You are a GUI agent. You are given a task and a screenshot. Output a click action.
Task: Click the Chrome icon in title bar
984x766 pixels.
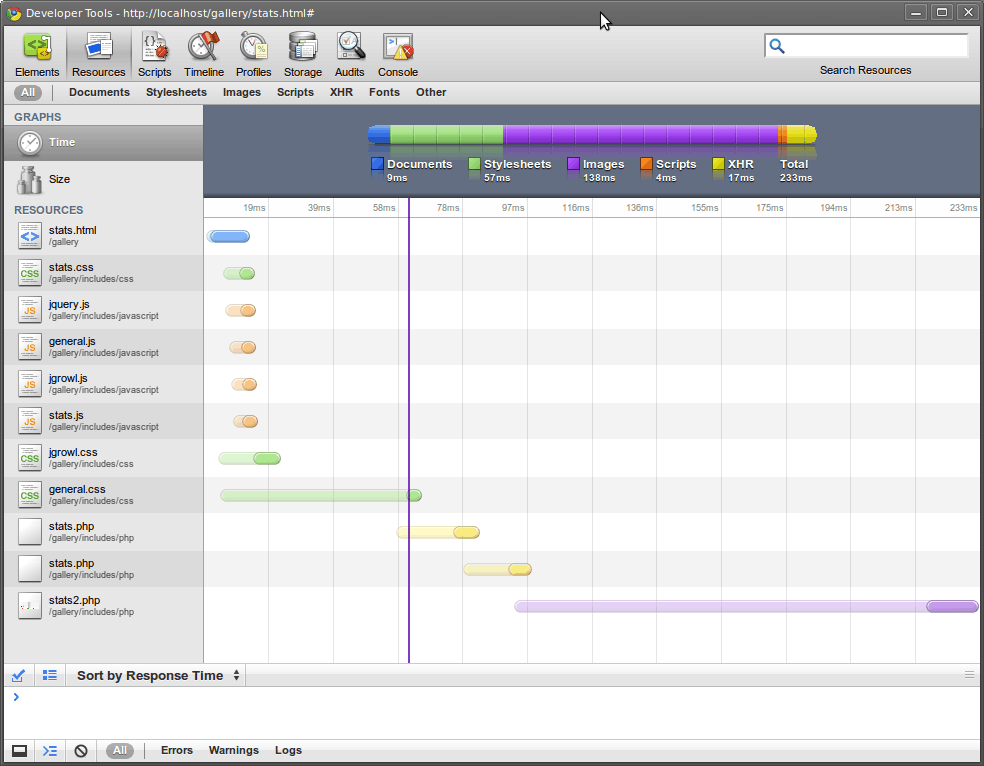(x=14, y=13)
